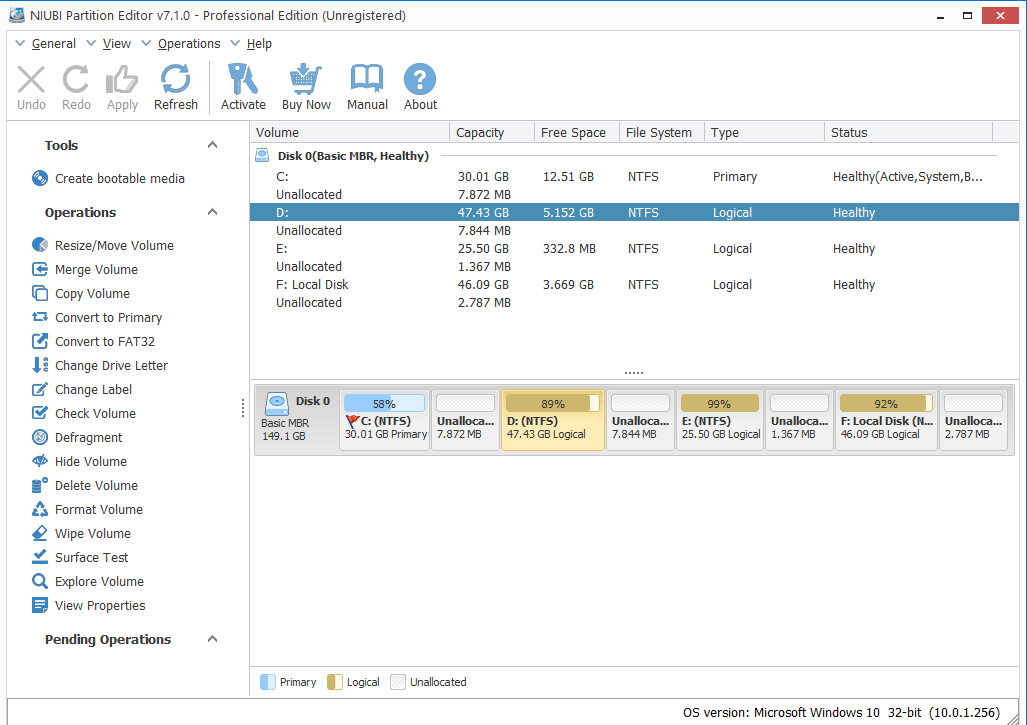Click the Surface Test icon
This screenshot has height=725, width=1027.
click(40, 557)
